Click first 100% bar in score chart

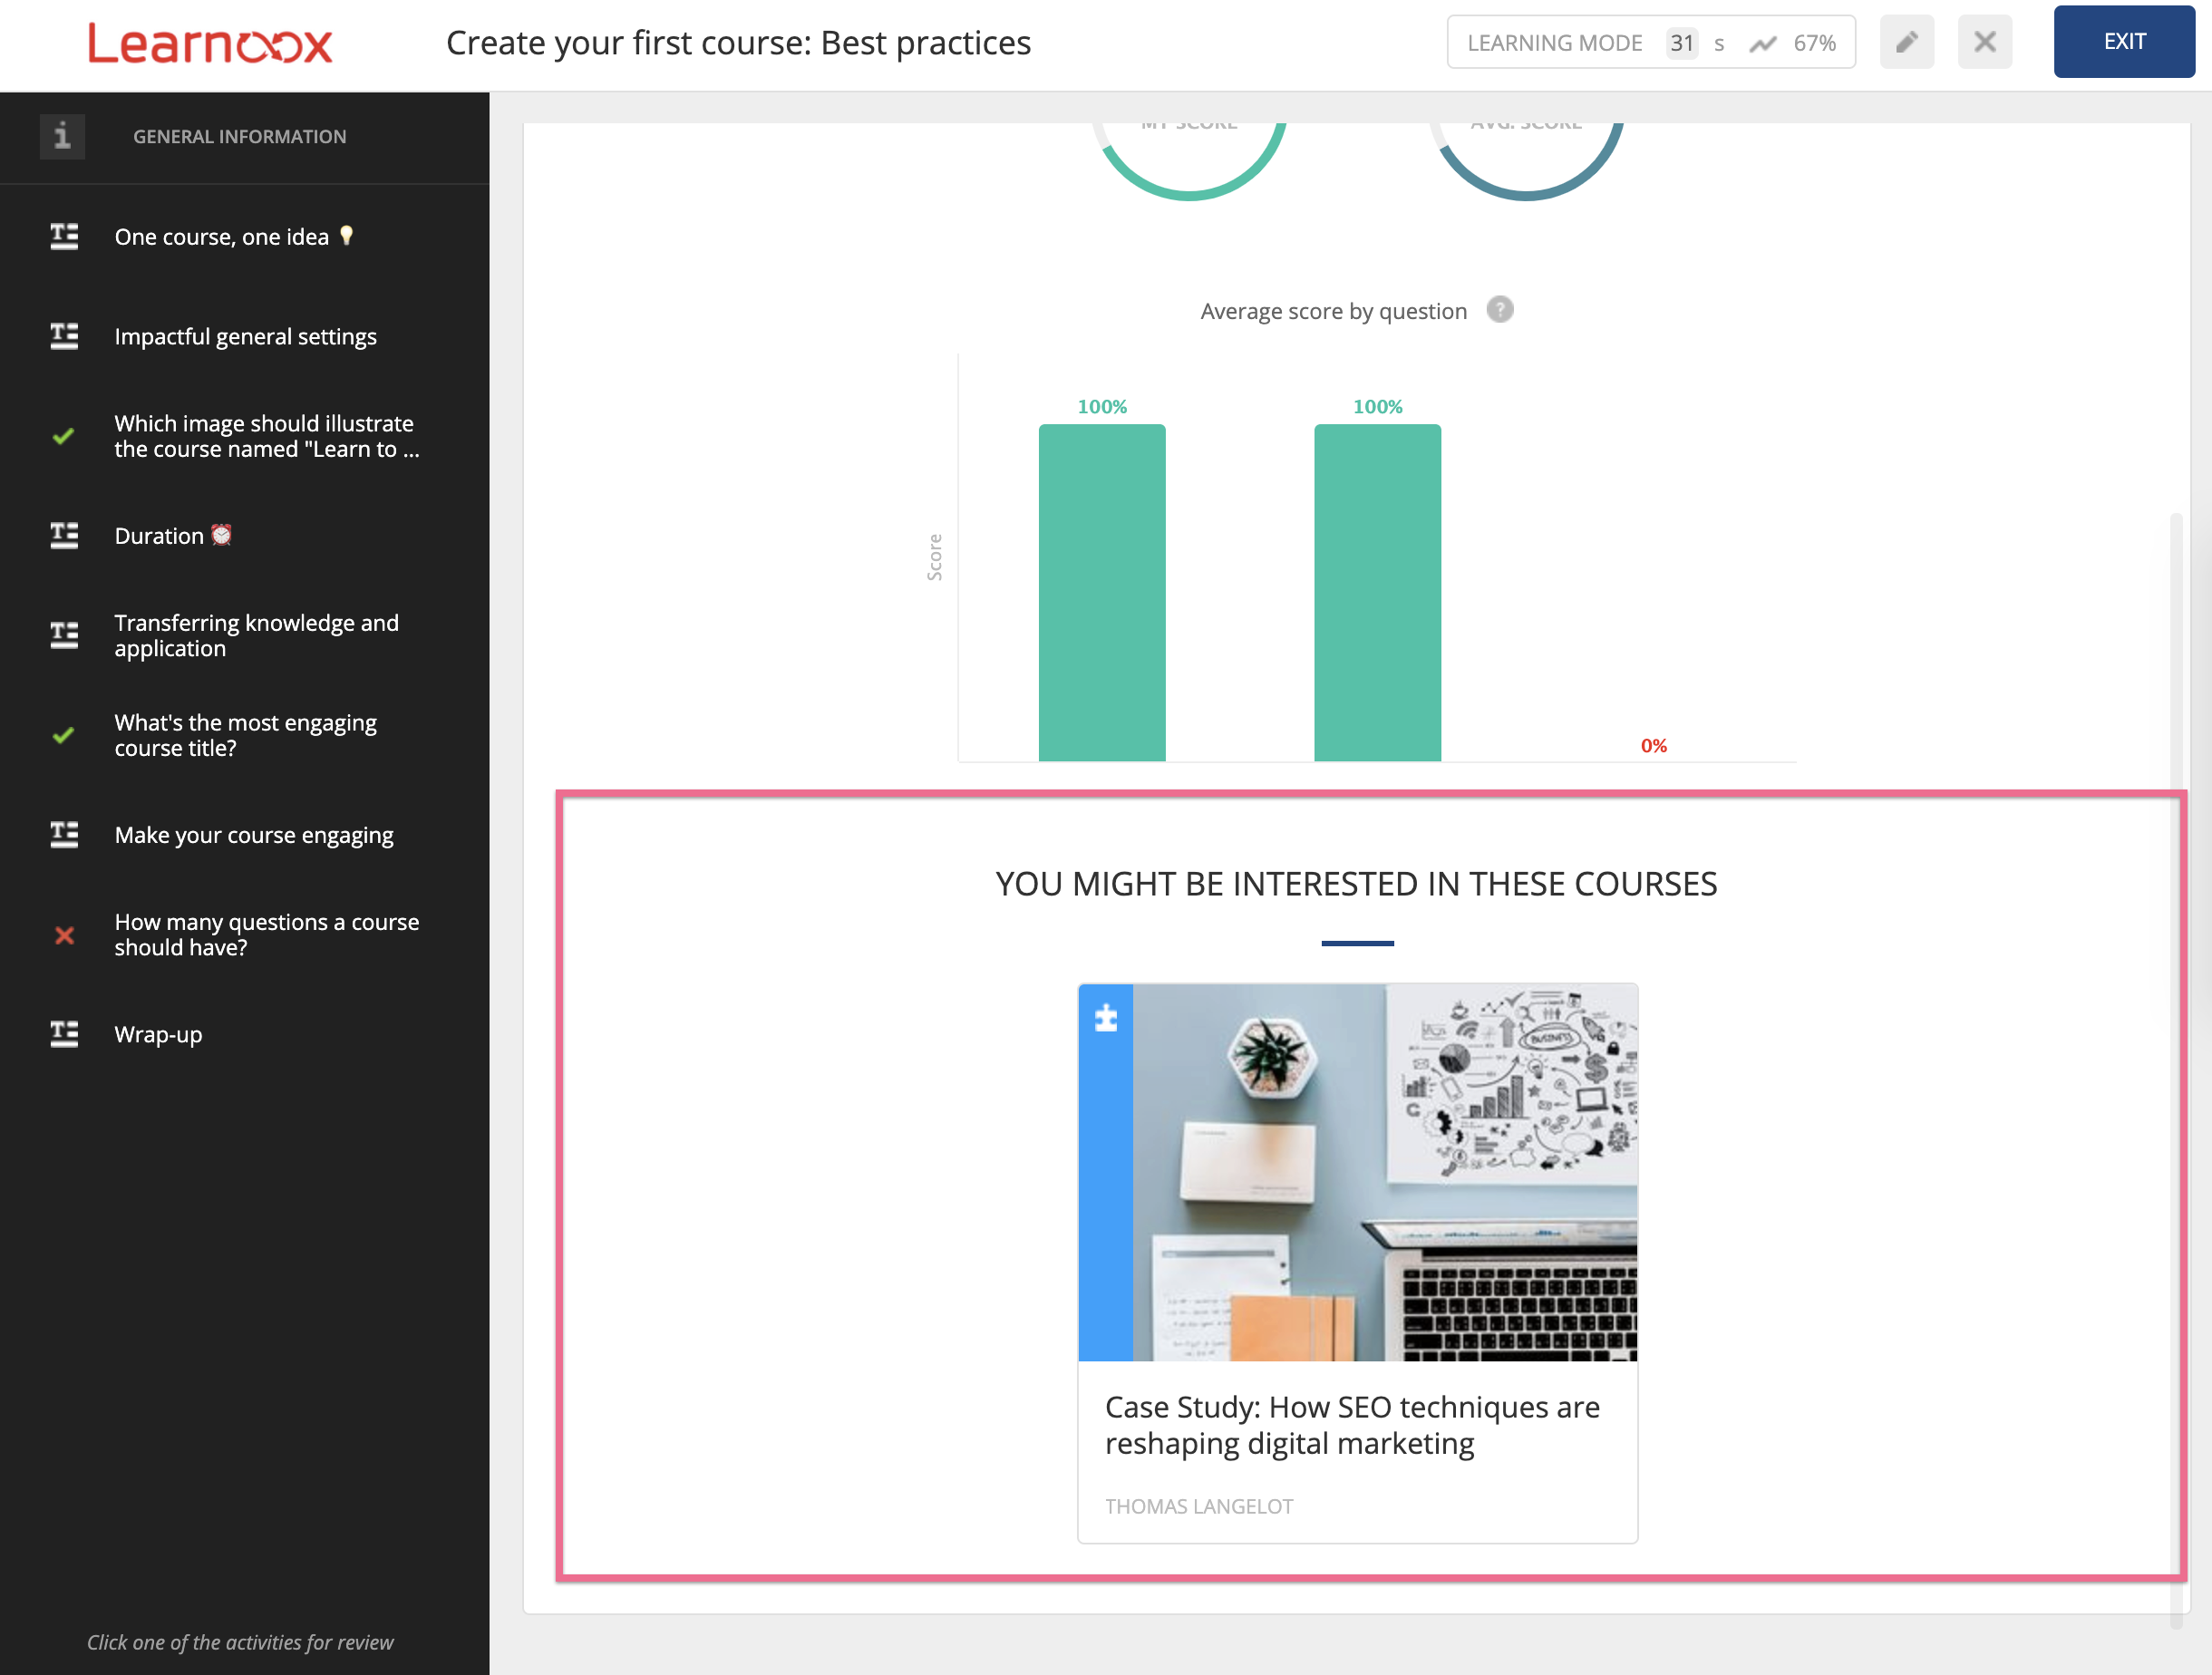point(1101,592)
